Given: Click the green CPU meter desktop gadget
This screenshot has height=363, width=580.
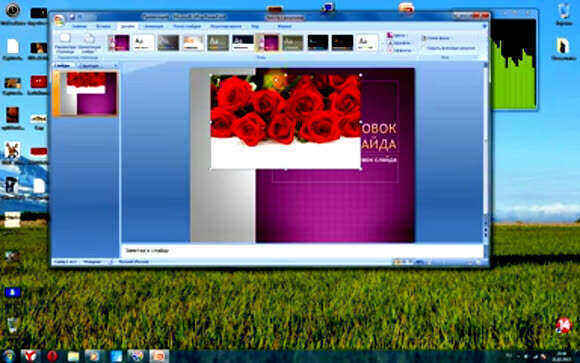Looking at the screenshot, I should coord(513,64).
